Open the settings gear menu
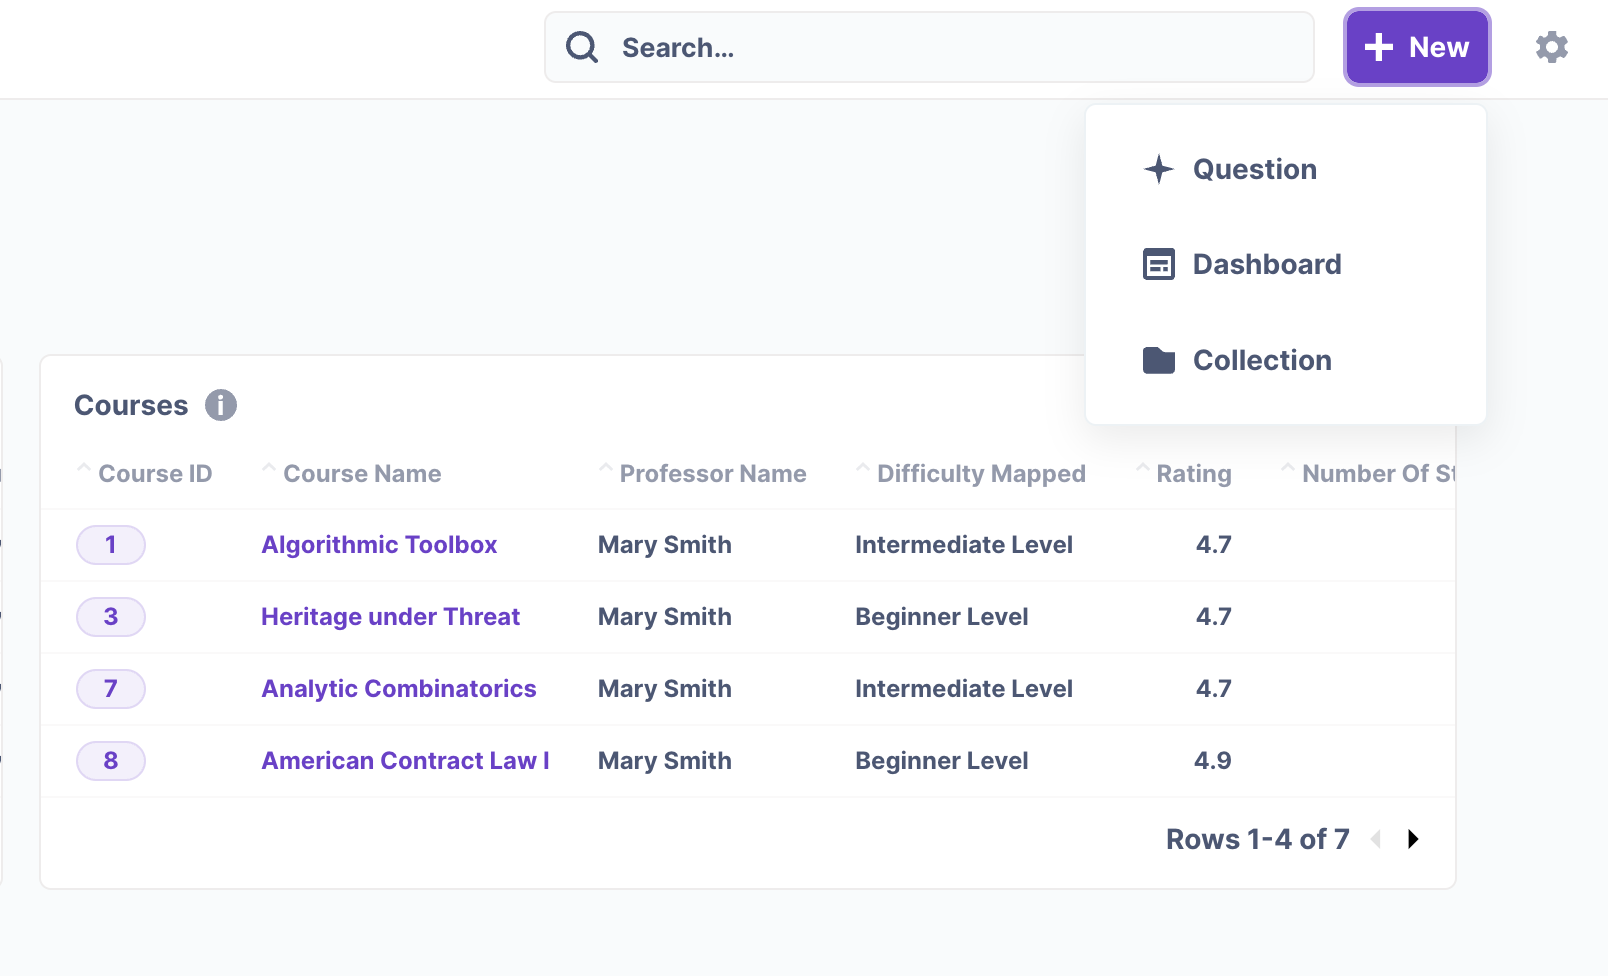The height and width of the screenshot is (976, 1608). (1551, 47)
